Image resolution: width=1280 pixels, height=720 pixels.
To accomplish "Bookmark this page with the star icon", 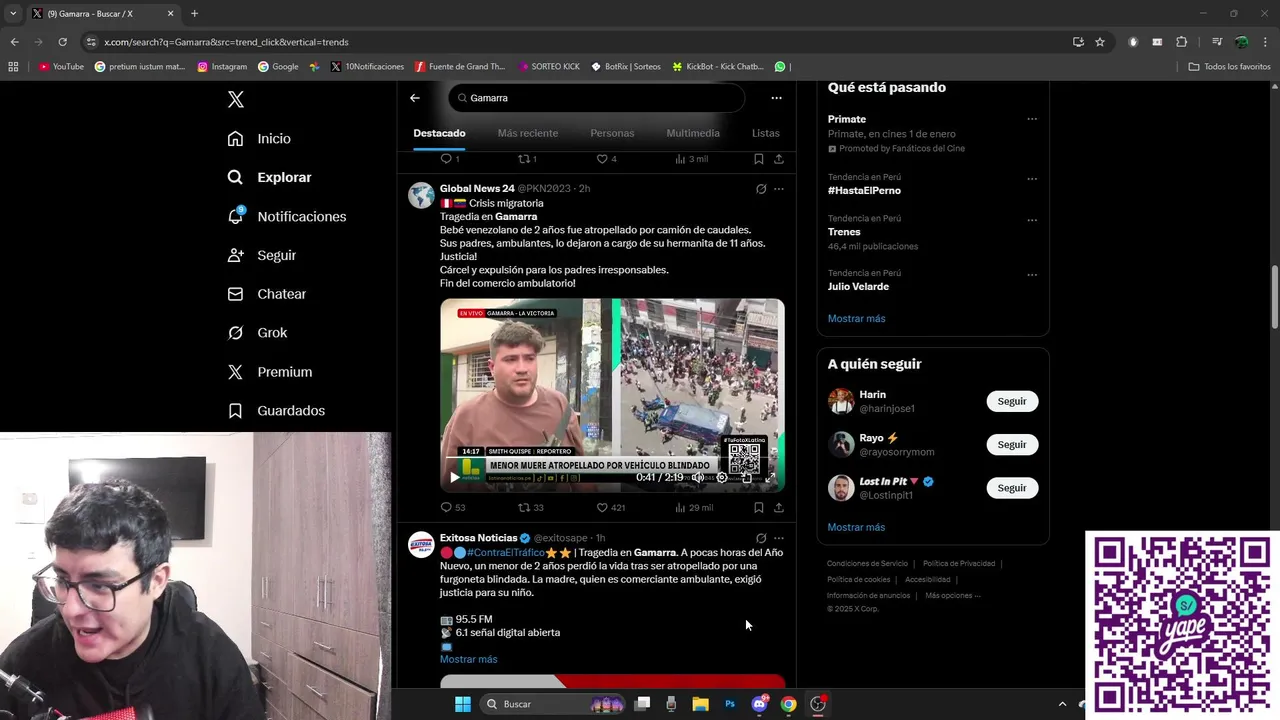I will pyautogui.click(x=1100, y=42).
